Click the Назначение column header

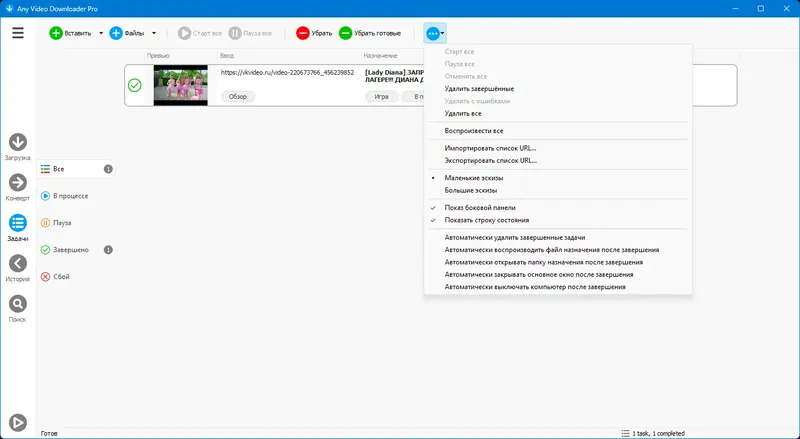pos(380,56)
